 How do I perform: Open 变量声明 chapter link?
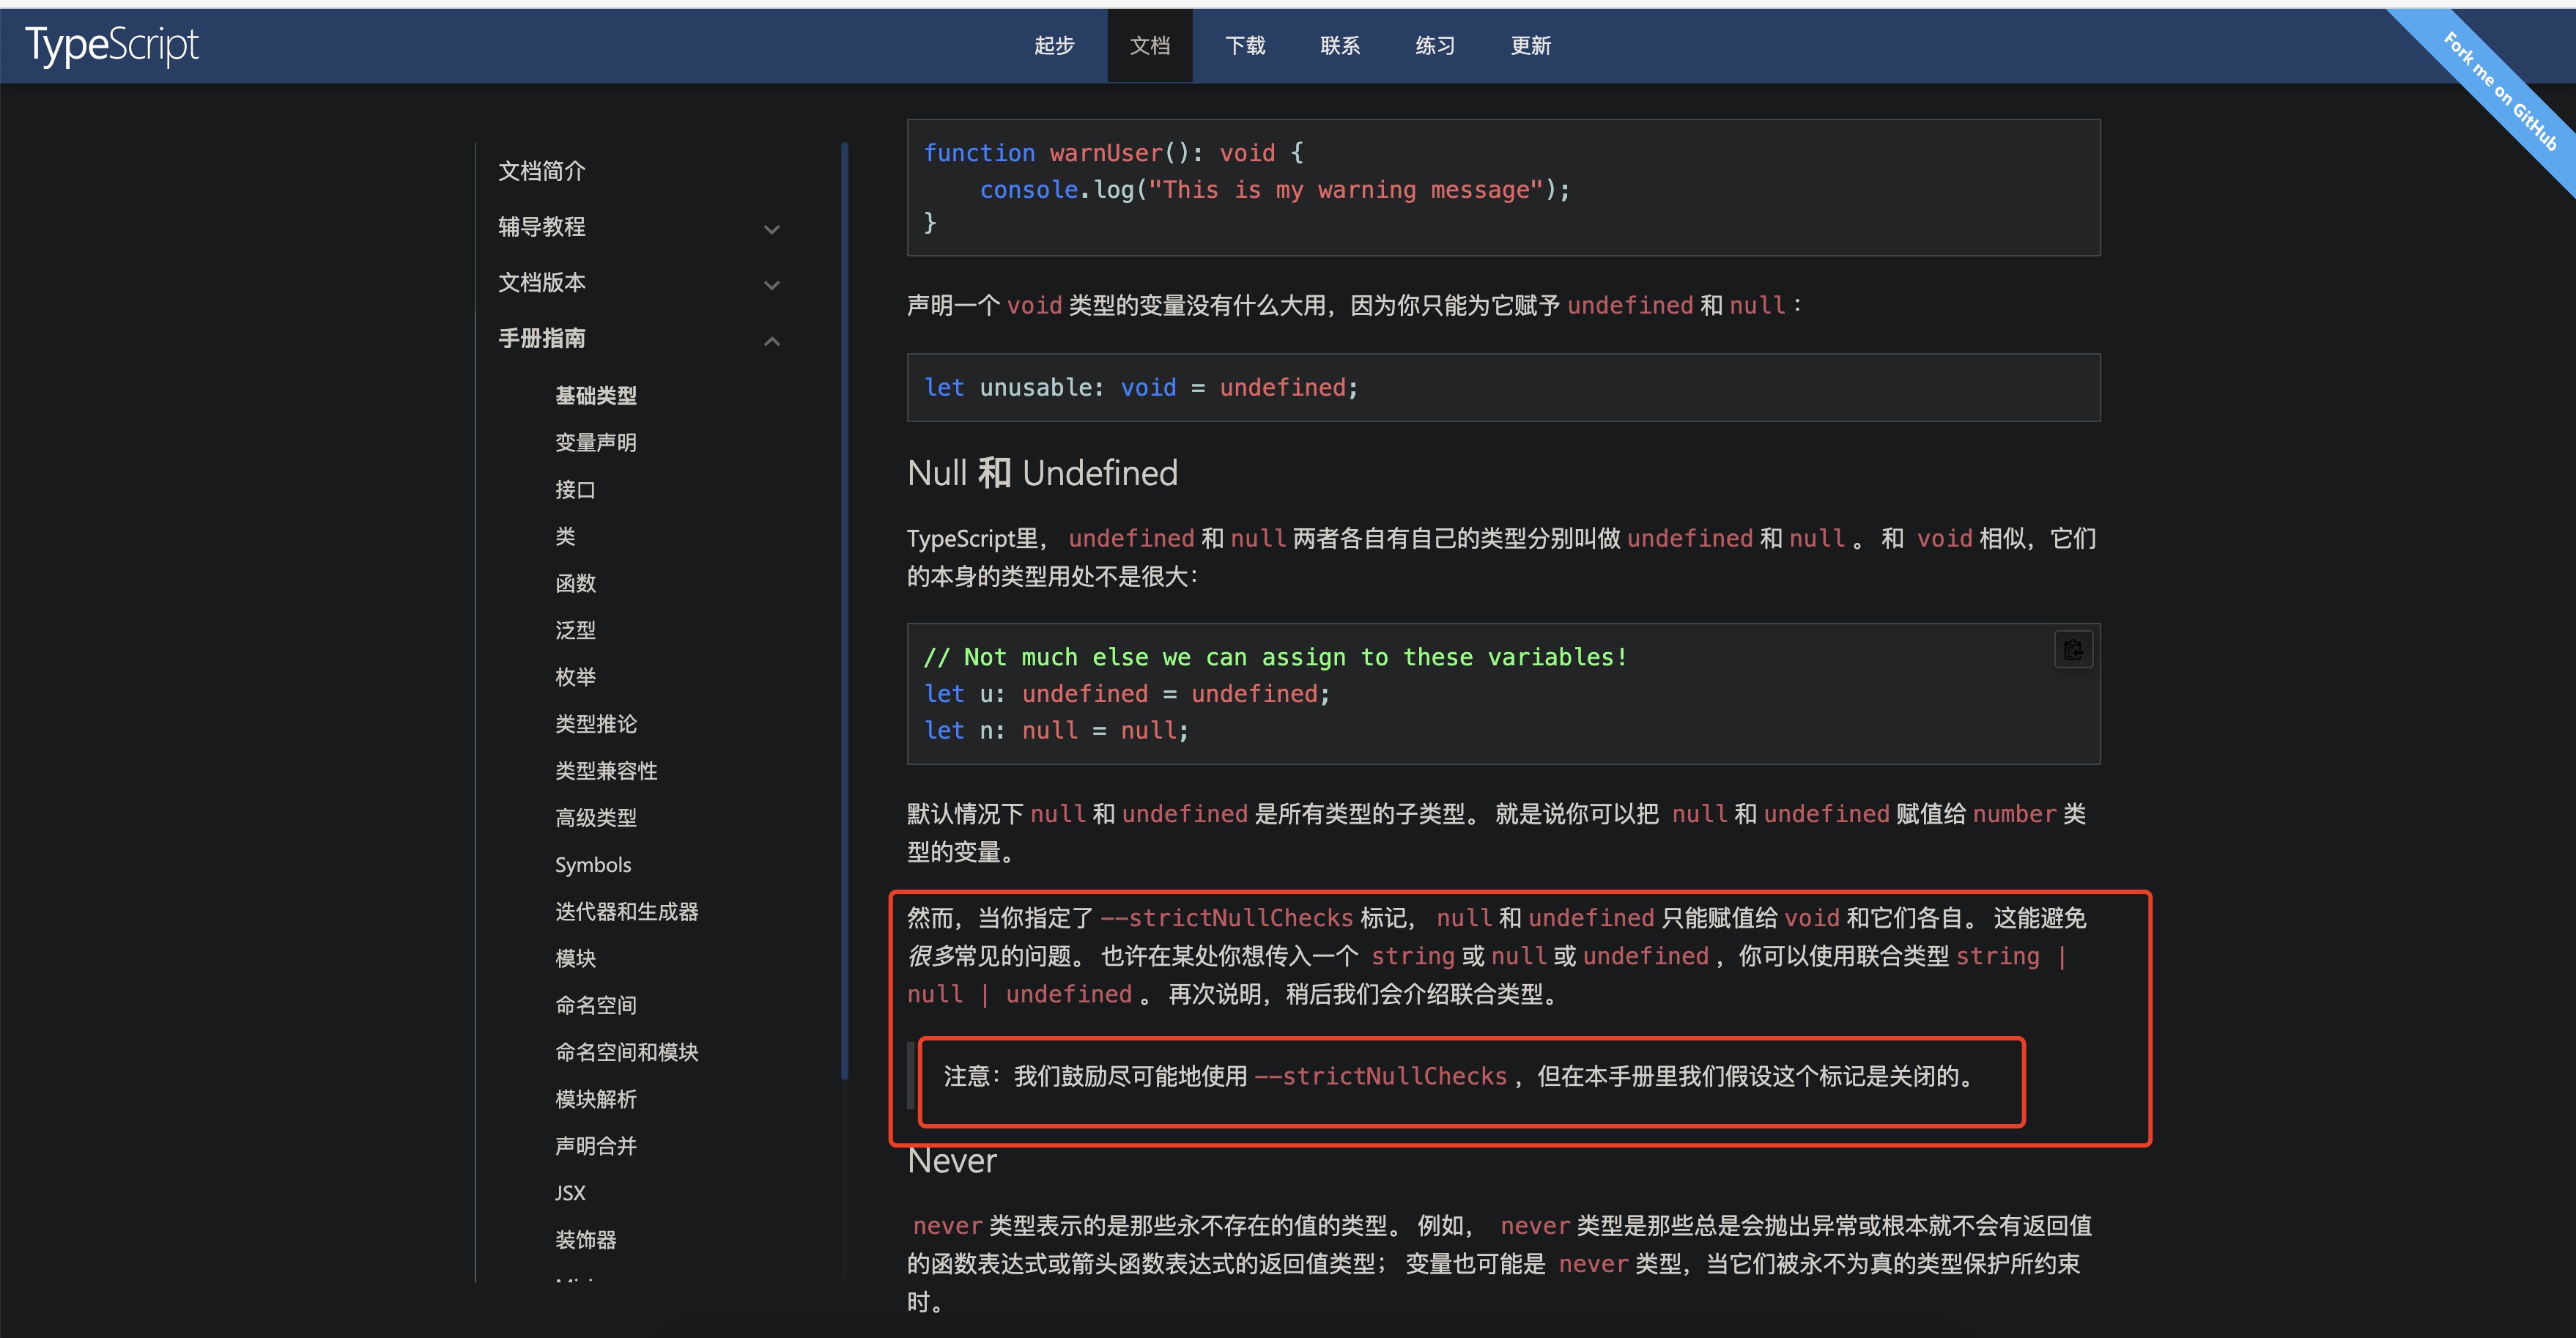click(x=596, y=442)
